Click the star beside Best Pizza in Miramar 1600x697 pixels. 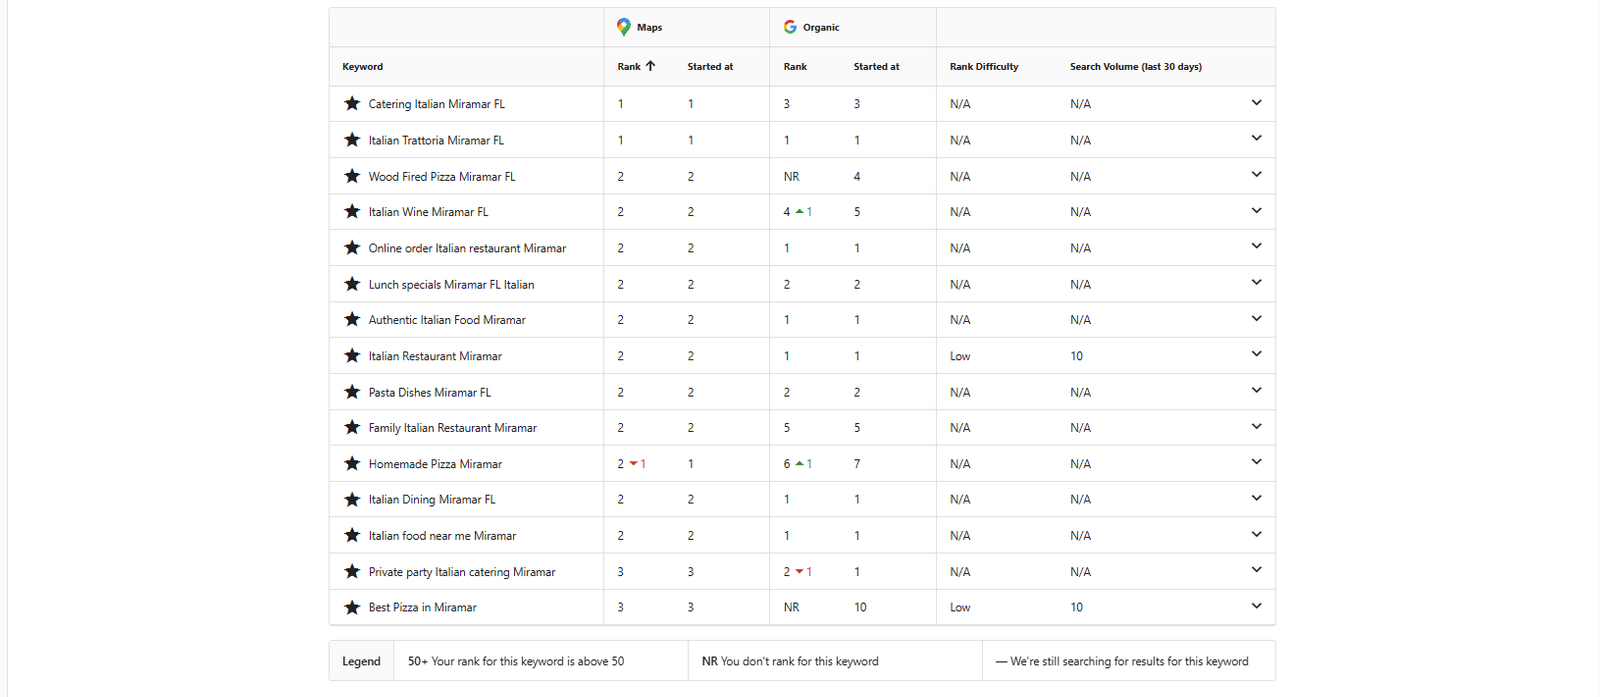352,608
